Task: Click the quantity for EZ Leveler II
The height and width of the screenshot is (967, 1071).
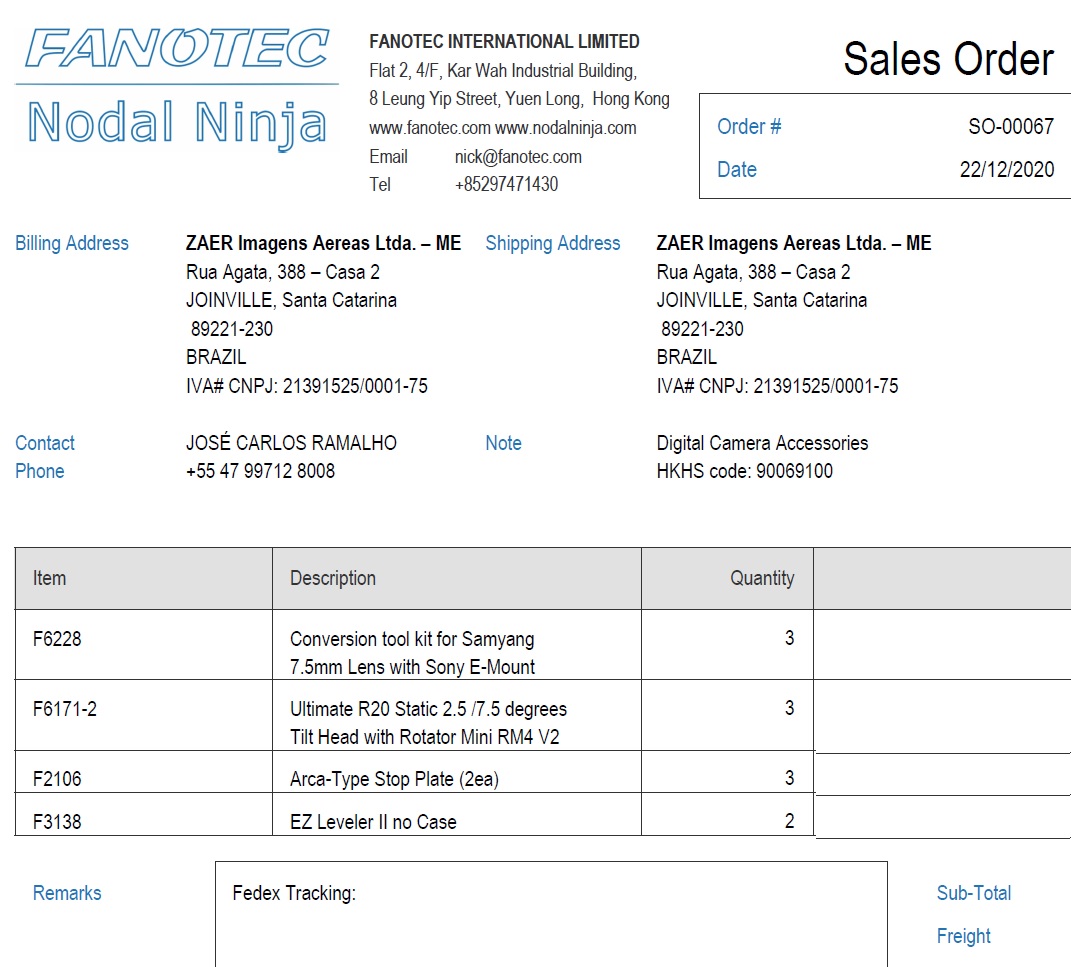Action: pyautogui.click(x=789, y=821)
